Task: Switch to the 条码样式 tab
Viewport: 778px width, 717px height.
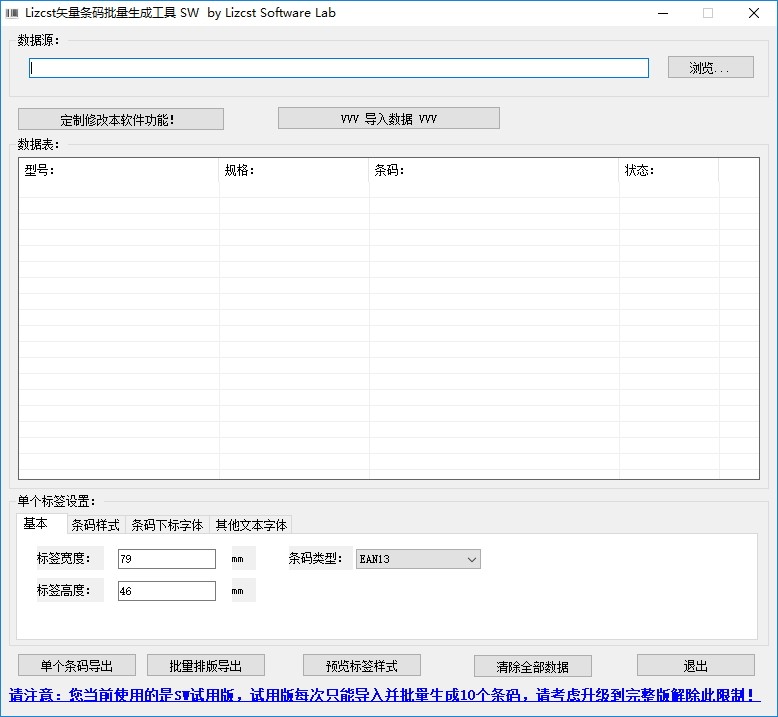Action: click(x=96, y=525)
